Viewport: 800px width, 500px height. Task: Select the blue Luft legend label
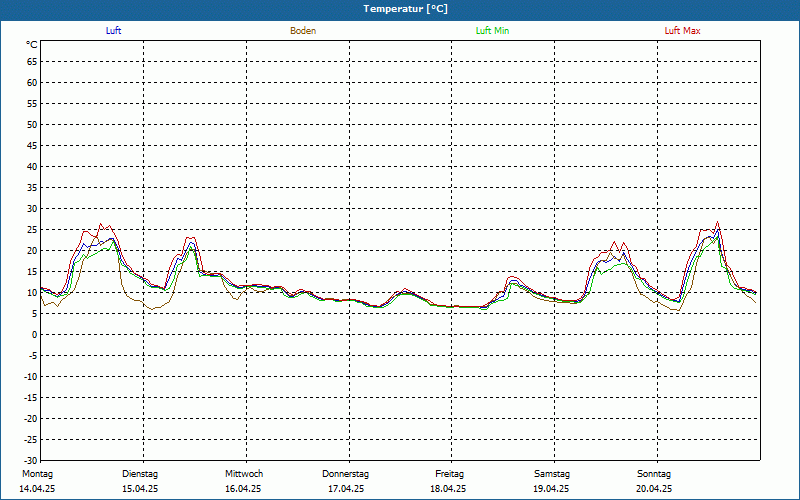click(x=113, y=31)
